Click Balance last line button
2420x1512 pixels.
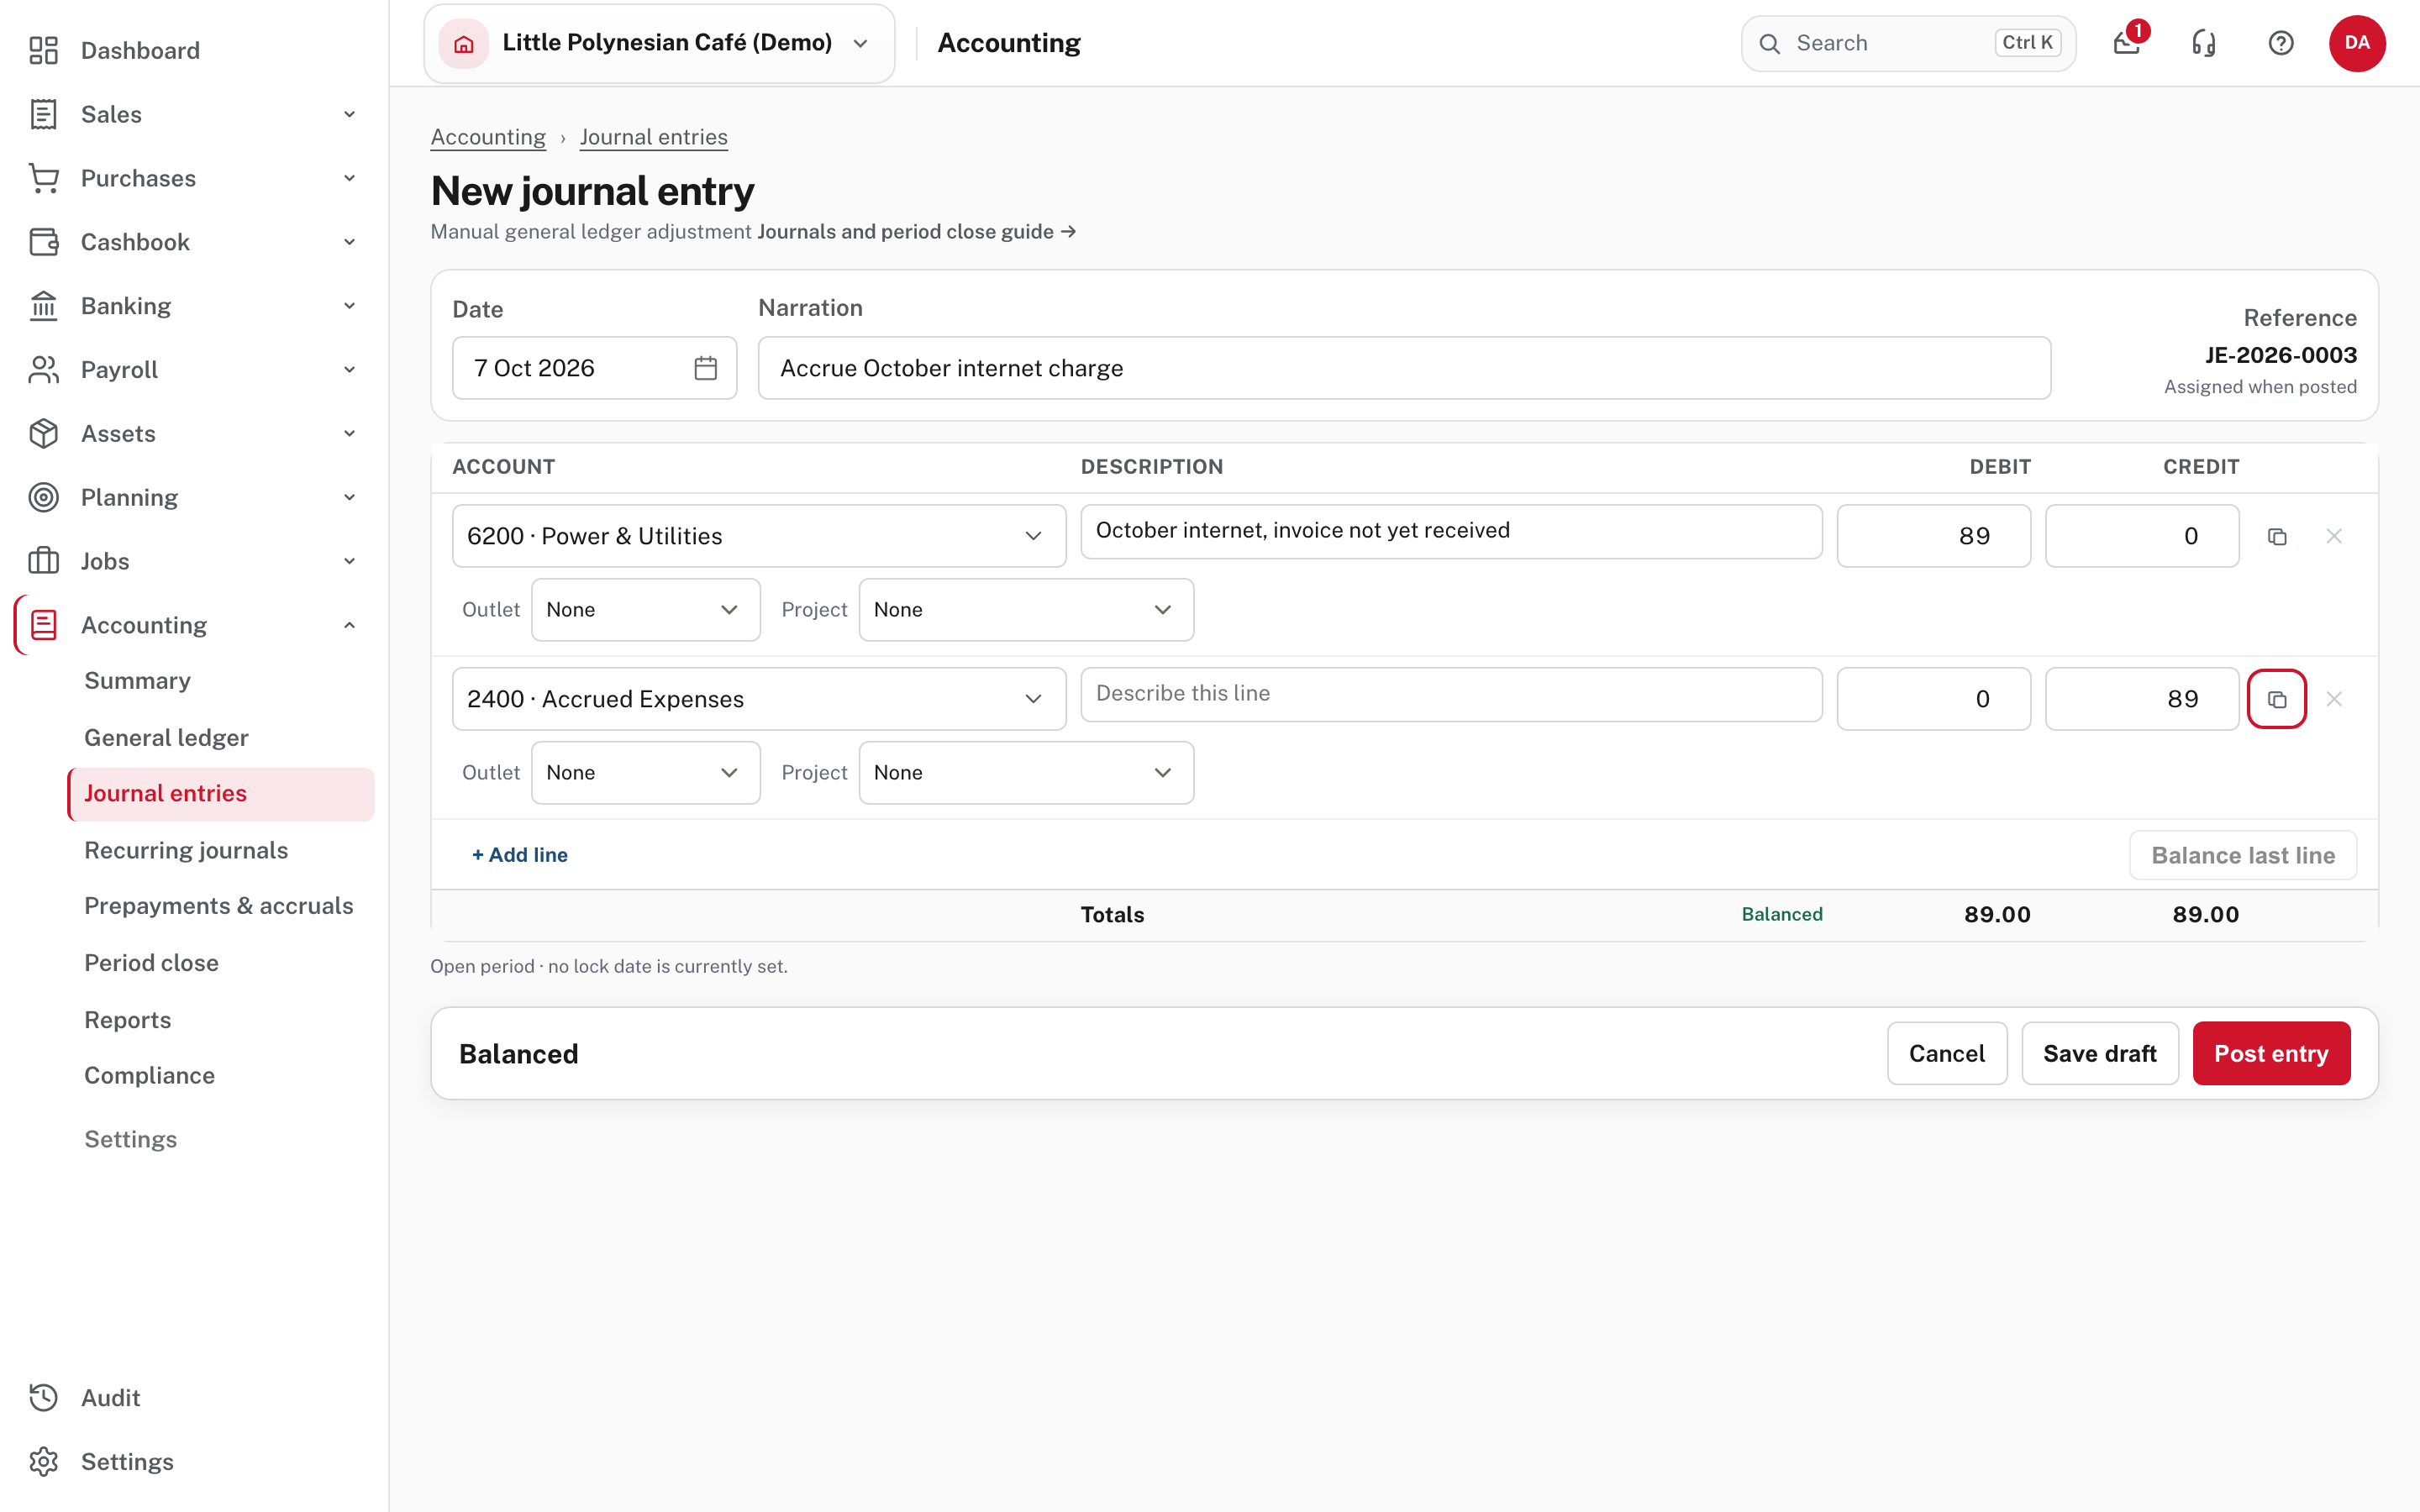coord(2243,855)
